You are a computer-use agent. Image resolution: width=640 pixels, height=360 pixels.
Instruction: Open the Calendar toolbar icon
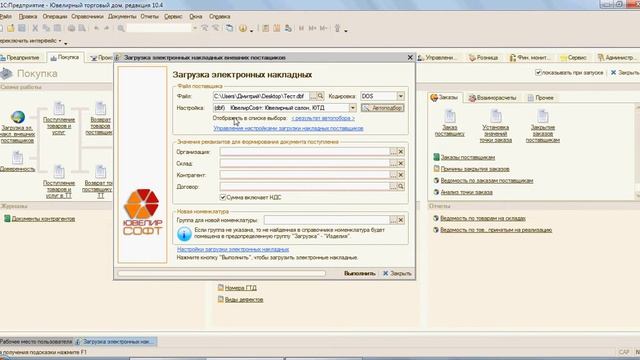[277, 28]
